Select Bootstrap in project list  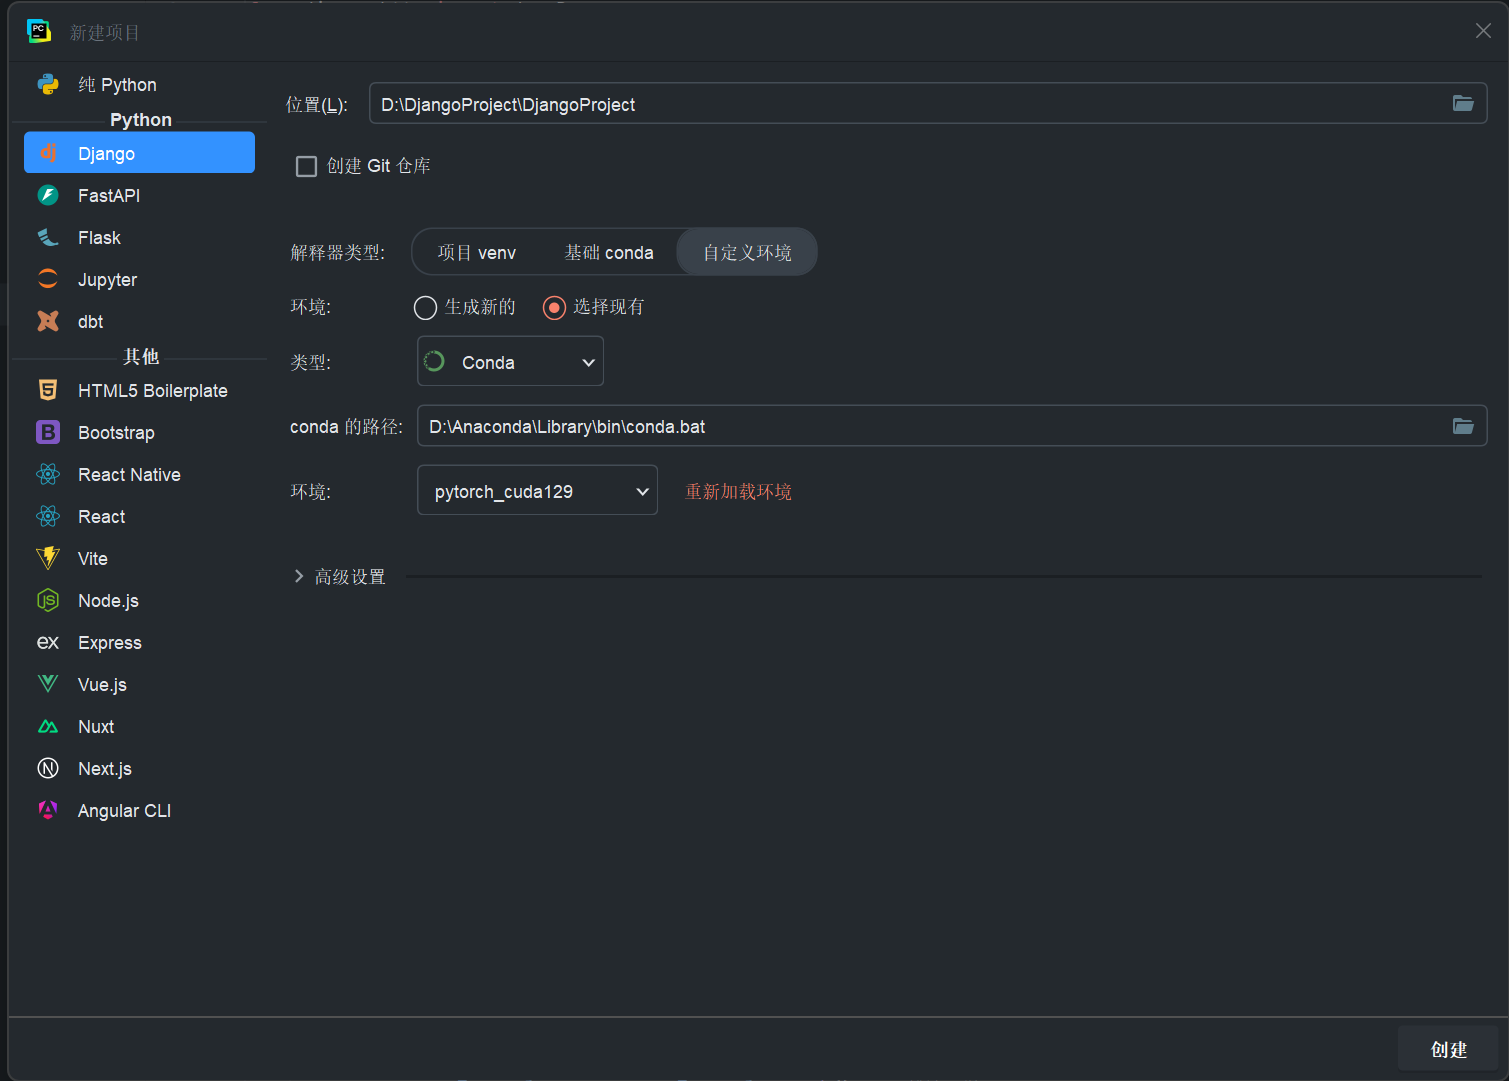139,432
